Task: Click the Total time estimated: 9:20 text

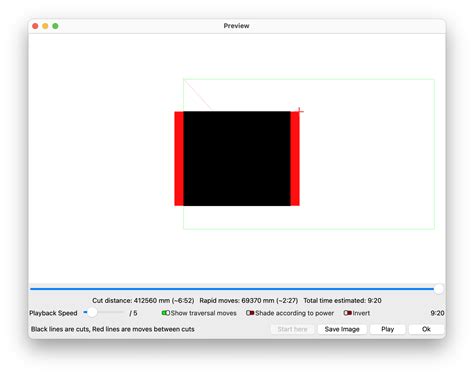Action: point(342,301)
